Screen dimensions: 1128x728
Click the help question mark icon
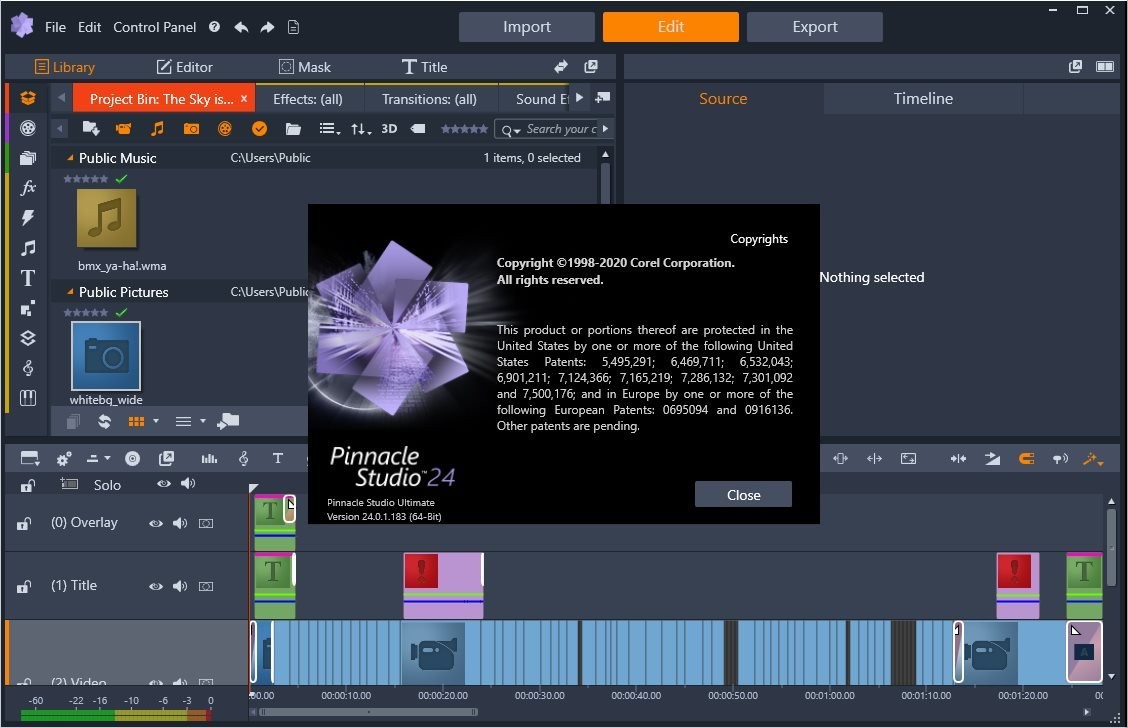coord(214,27)
